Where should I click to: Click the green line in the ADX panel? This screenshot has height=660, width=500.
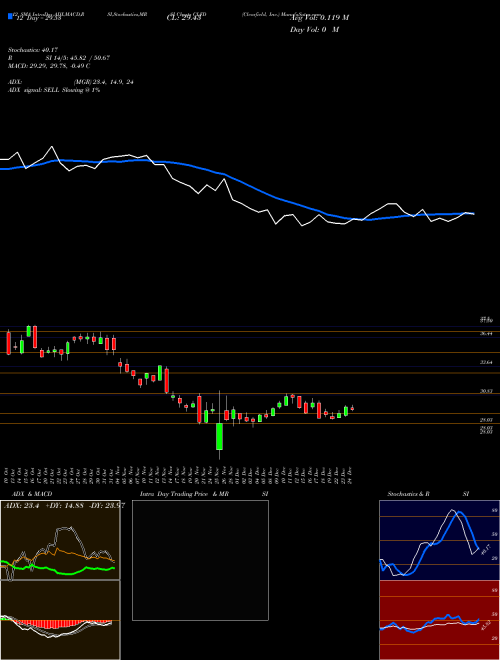[x=58, y=568]
